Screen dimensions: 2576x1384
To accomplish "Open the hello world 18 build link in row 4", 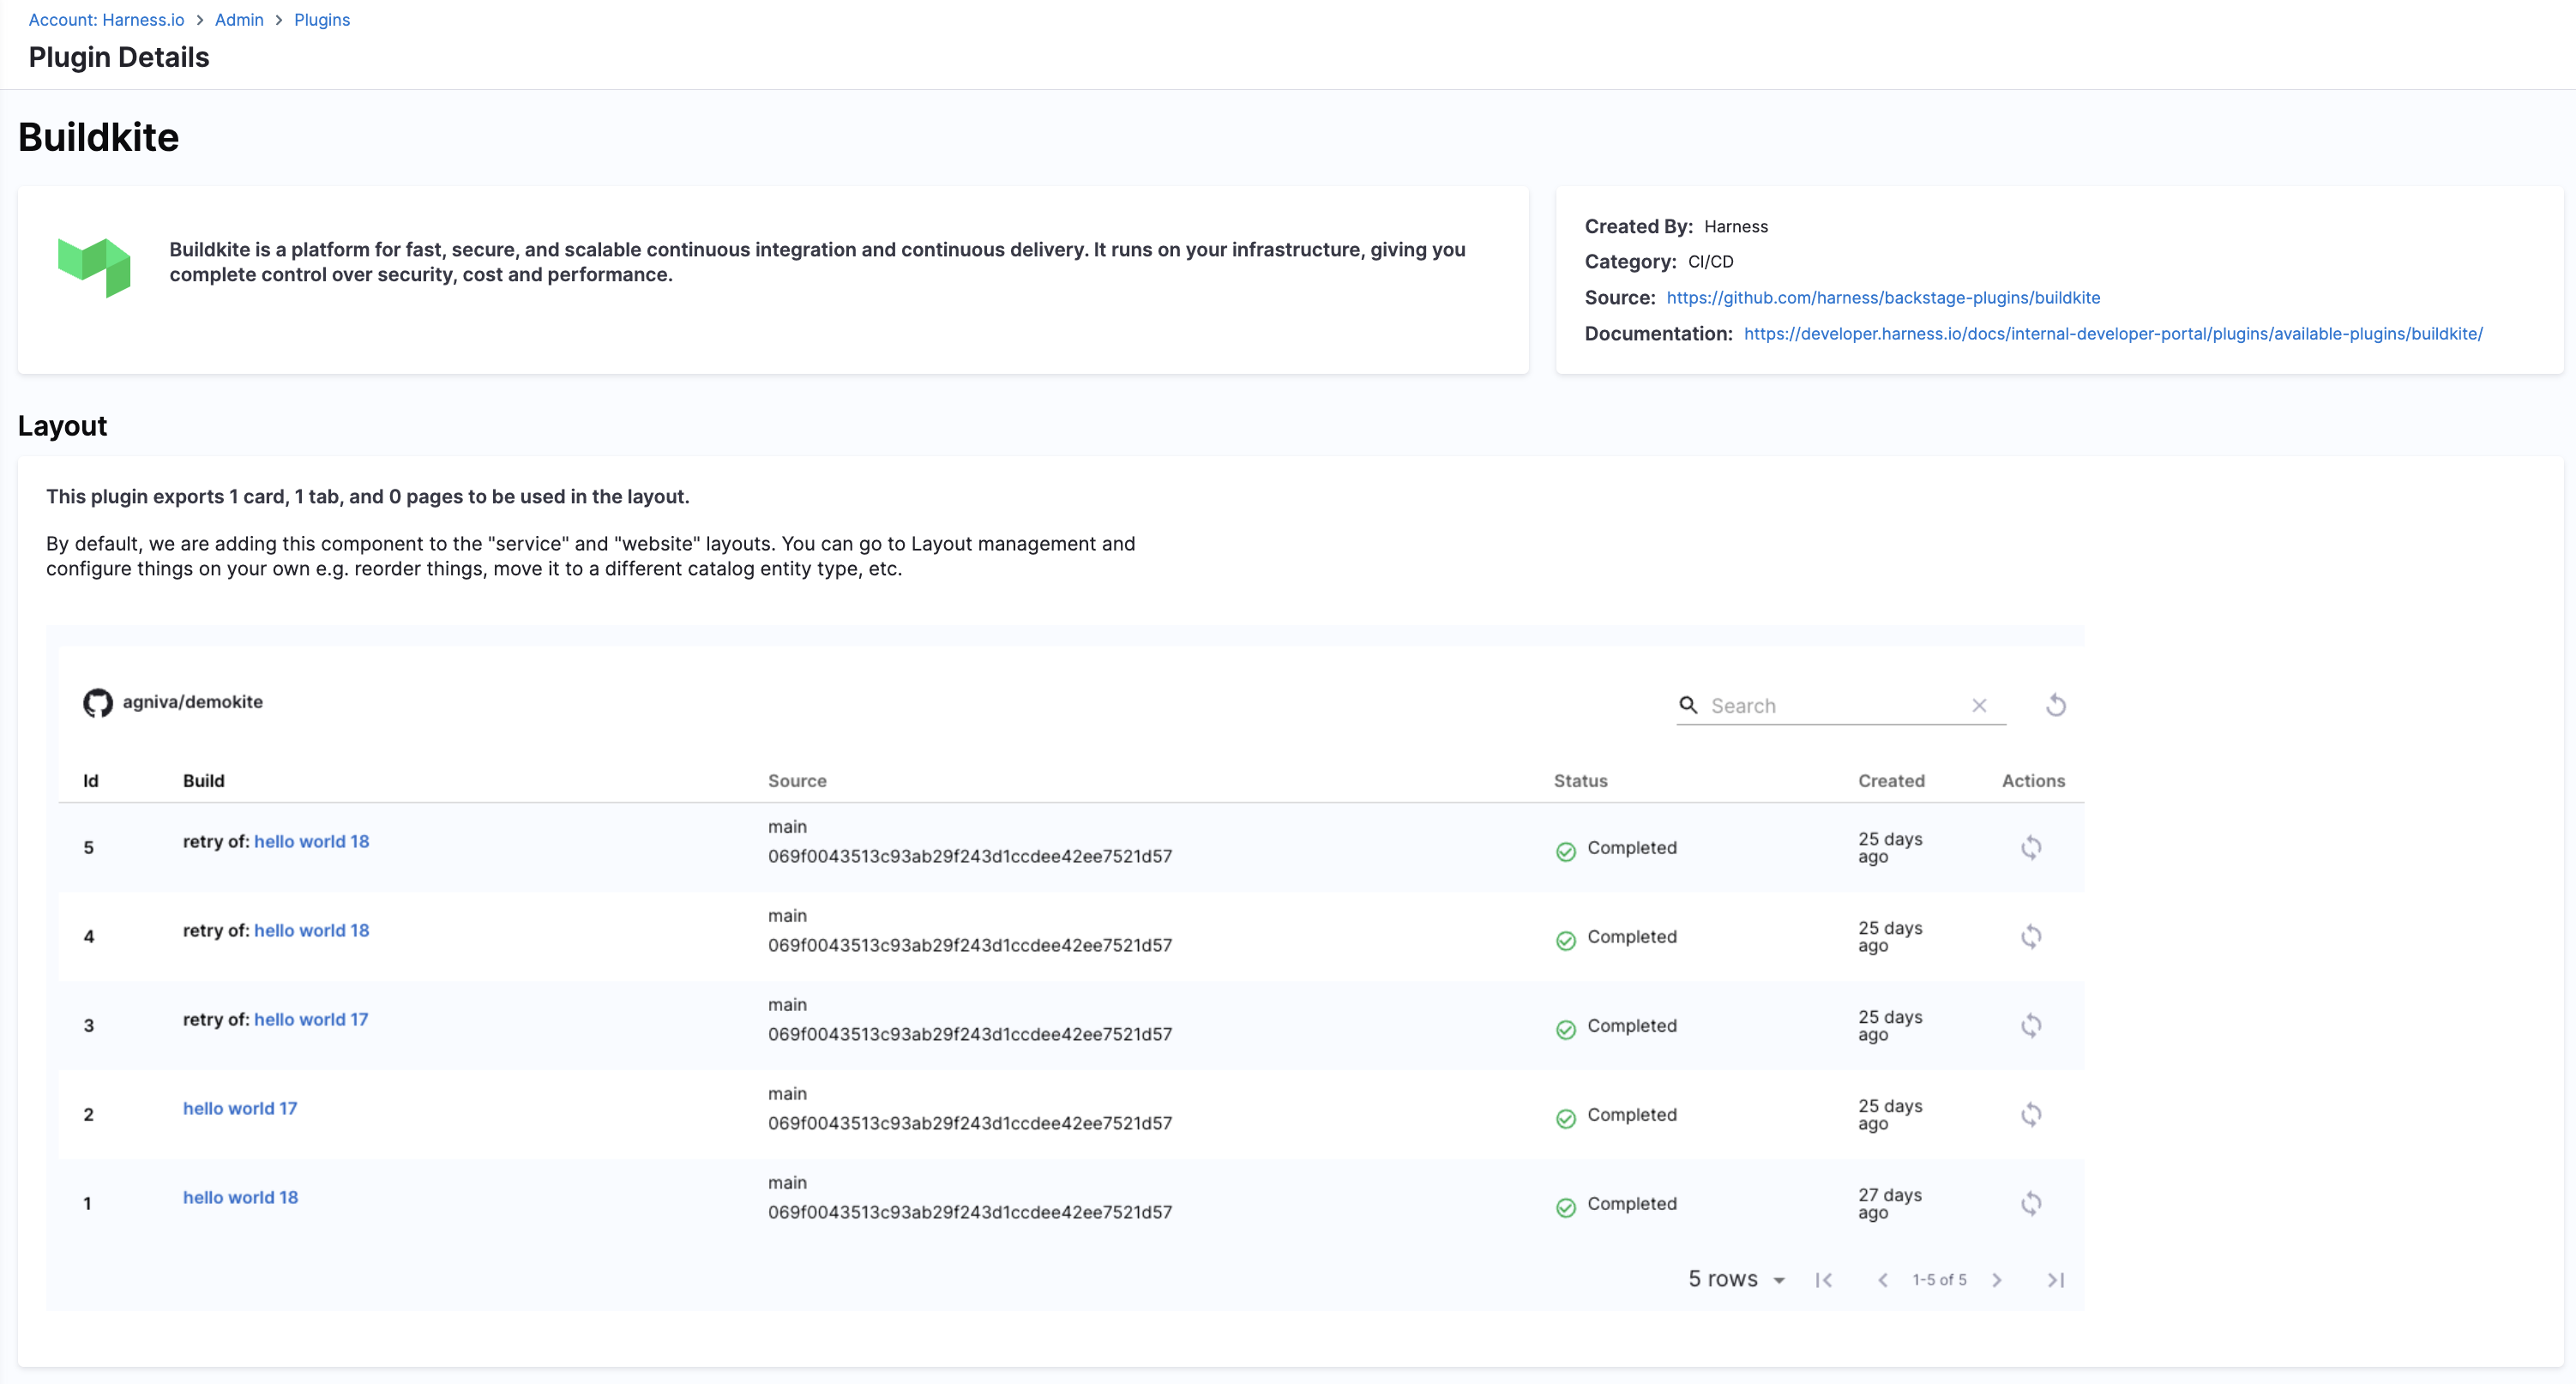I will click(311, 929).
